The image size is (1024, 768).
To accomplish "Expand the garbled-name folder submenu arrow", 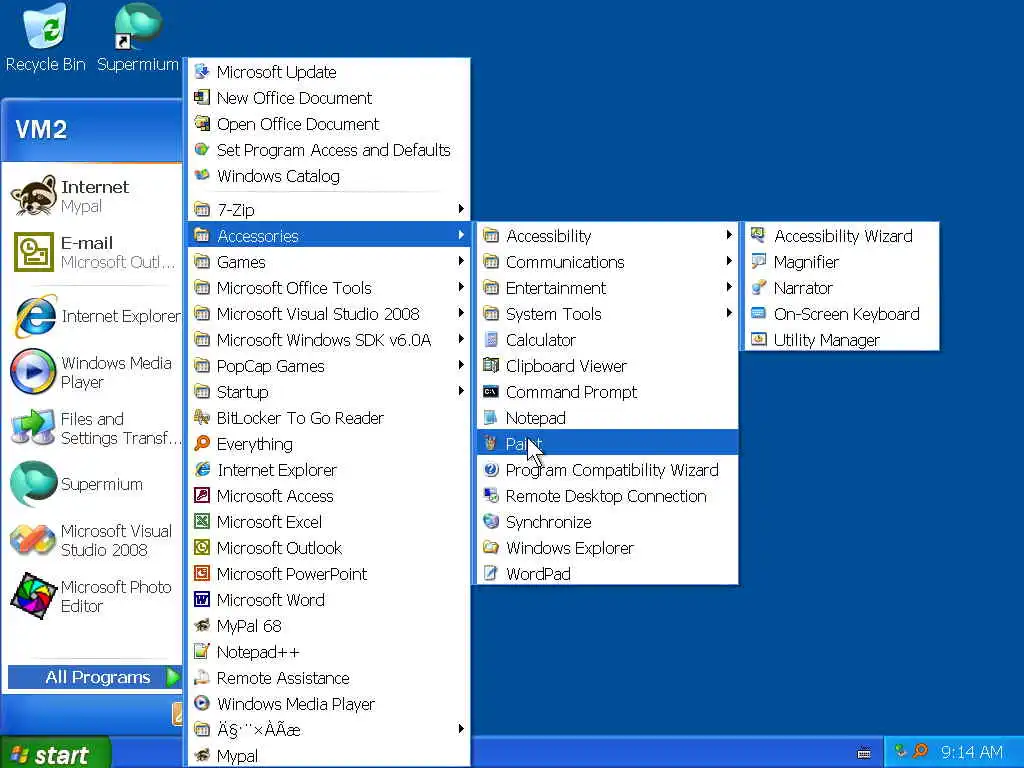I will [x=461, y=729].
